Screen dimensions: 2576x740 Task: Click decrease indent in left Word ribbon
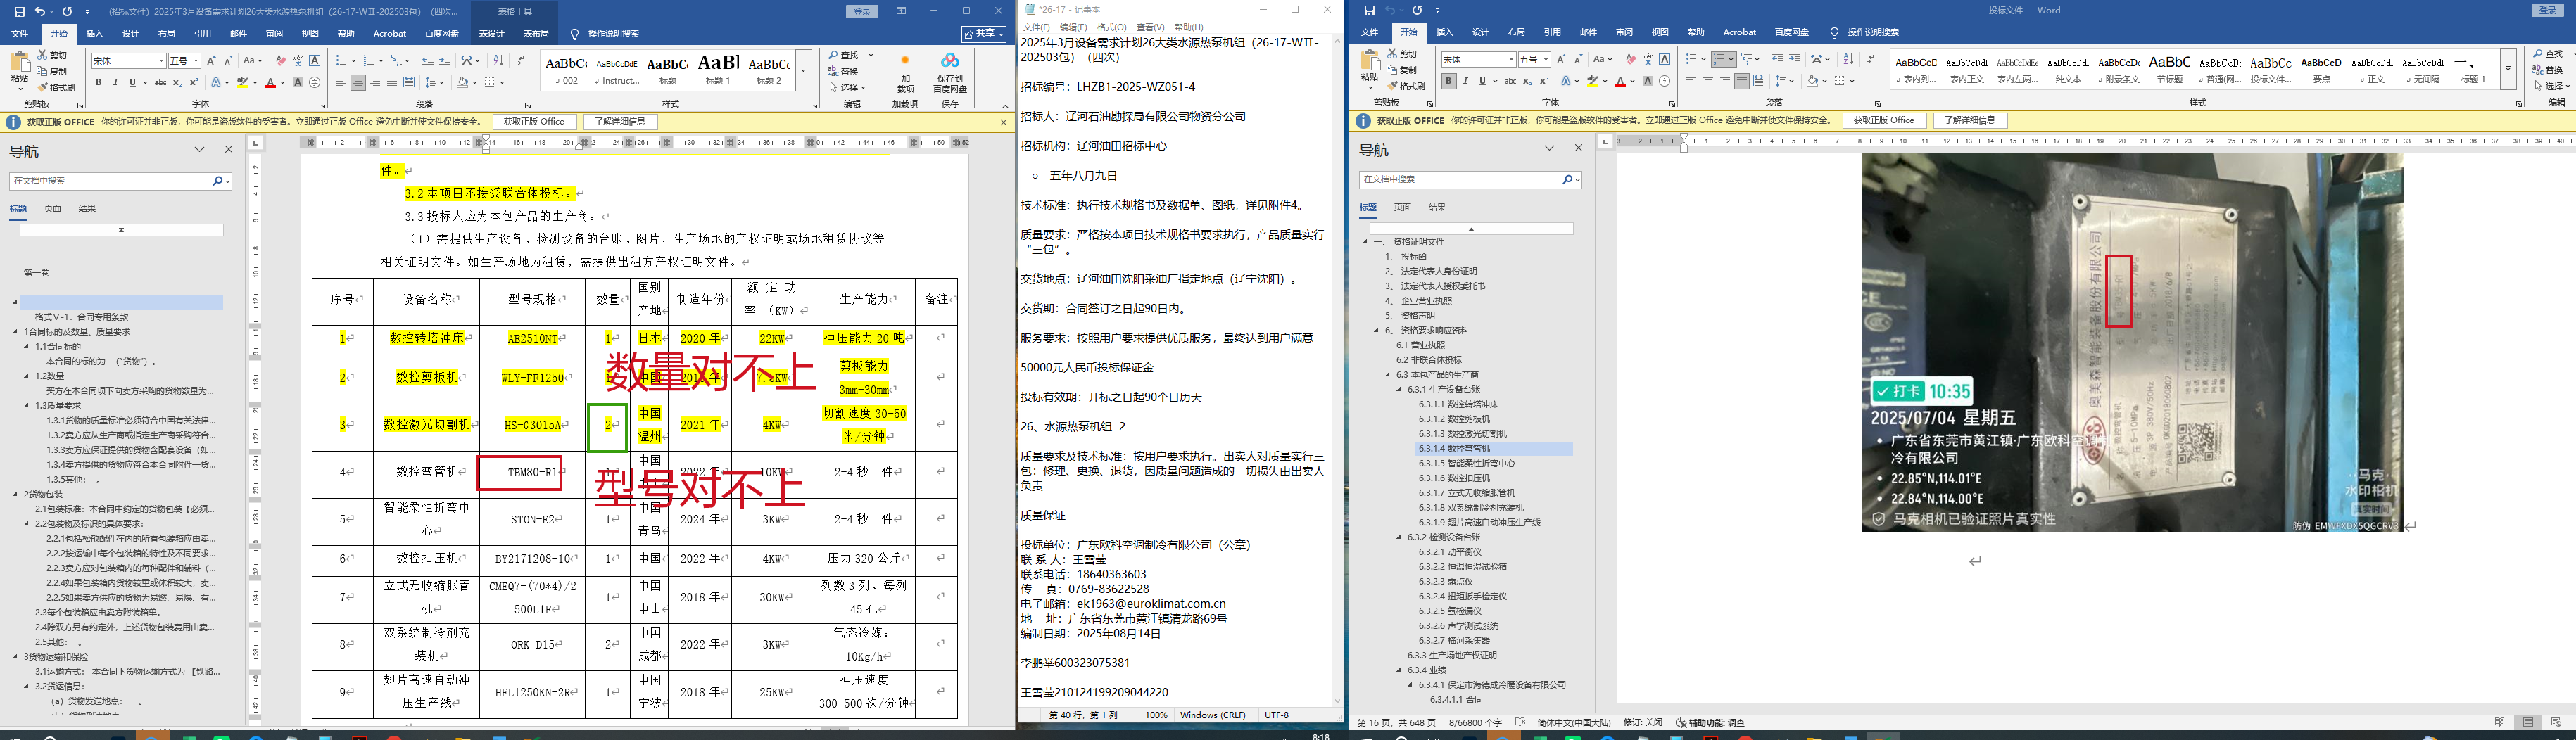click(427, 61)
